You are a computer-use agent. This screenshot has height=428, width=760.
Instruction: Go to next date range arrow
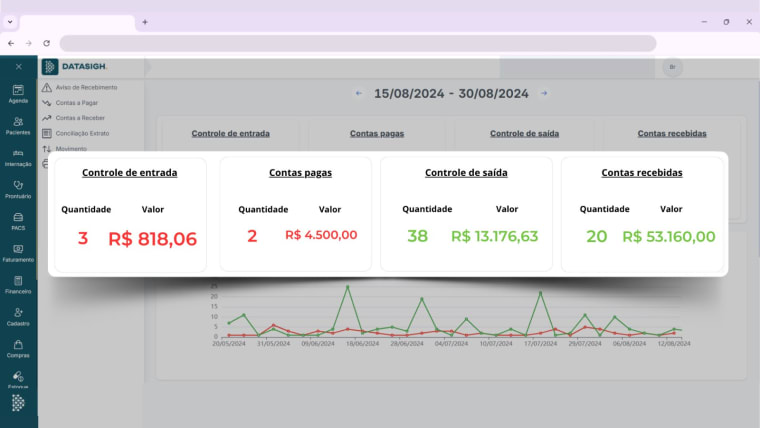click(544, 93)
